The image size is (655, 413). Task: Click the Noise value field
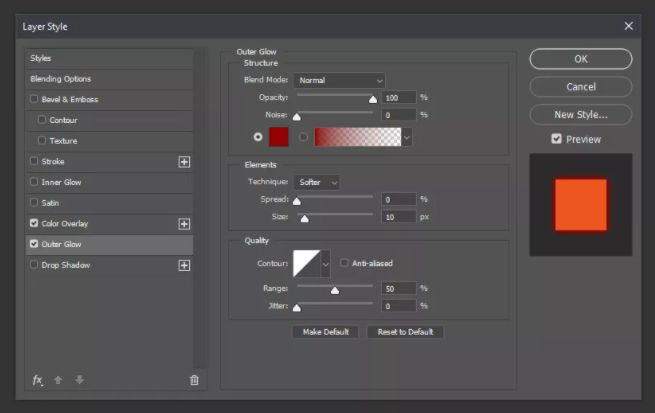click(399, 115)
